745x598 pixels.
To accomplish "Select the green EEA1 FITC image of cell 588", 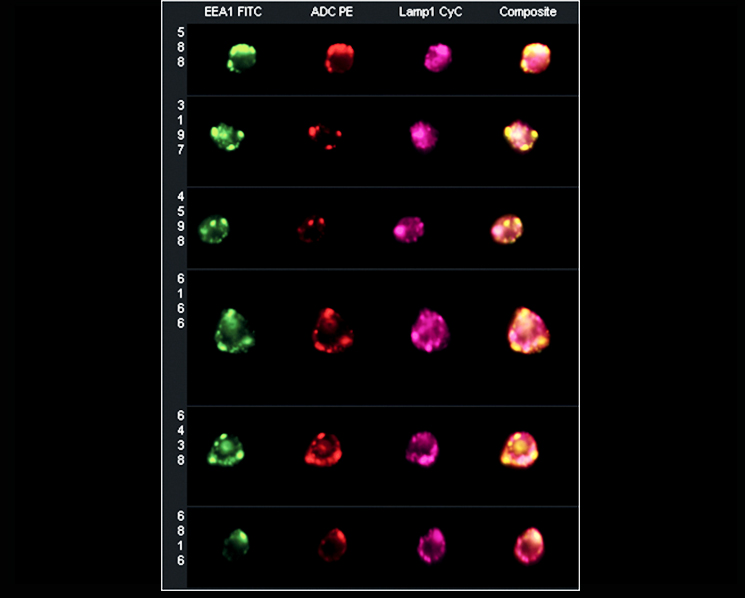I will (x=241, y=57).
